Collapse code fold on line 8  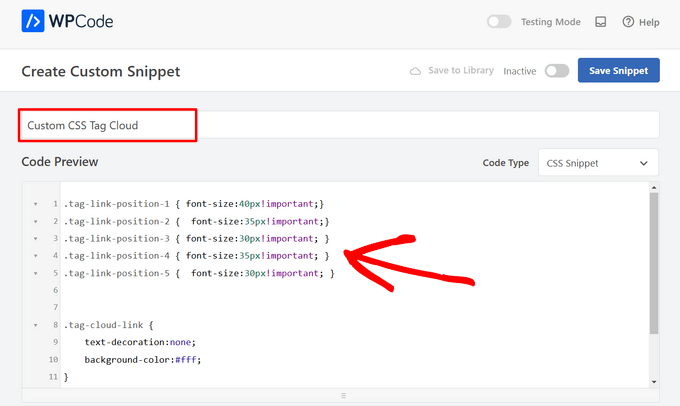(36, 325)
